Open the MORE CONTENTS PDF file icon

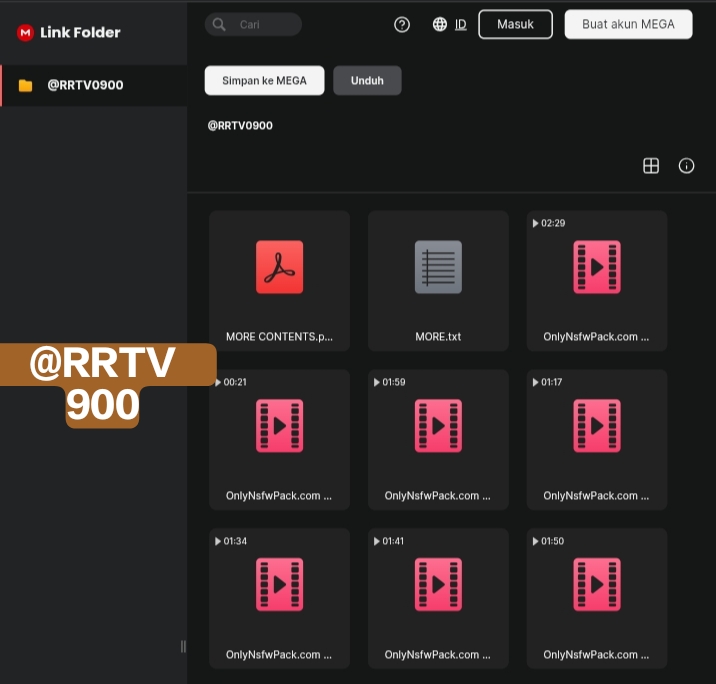[279, 267]
